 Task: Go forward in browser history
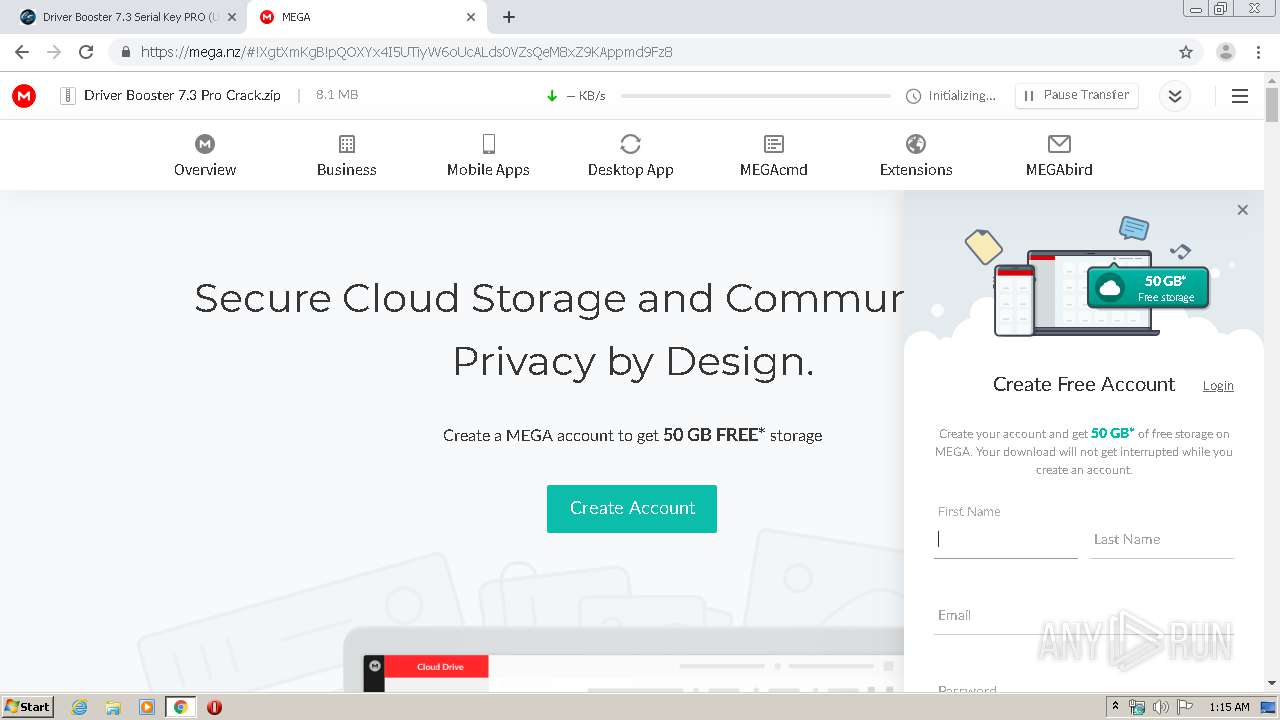[x=54, y=52]
